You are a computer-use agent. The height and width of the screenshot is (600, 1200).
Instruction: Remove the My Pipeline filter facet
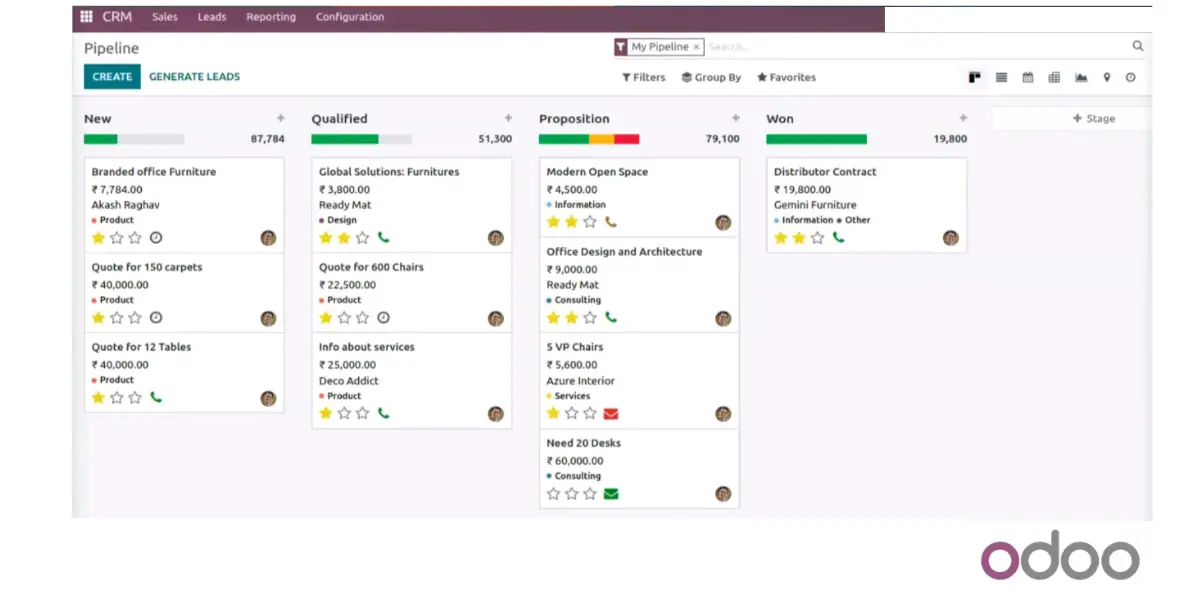697,47
